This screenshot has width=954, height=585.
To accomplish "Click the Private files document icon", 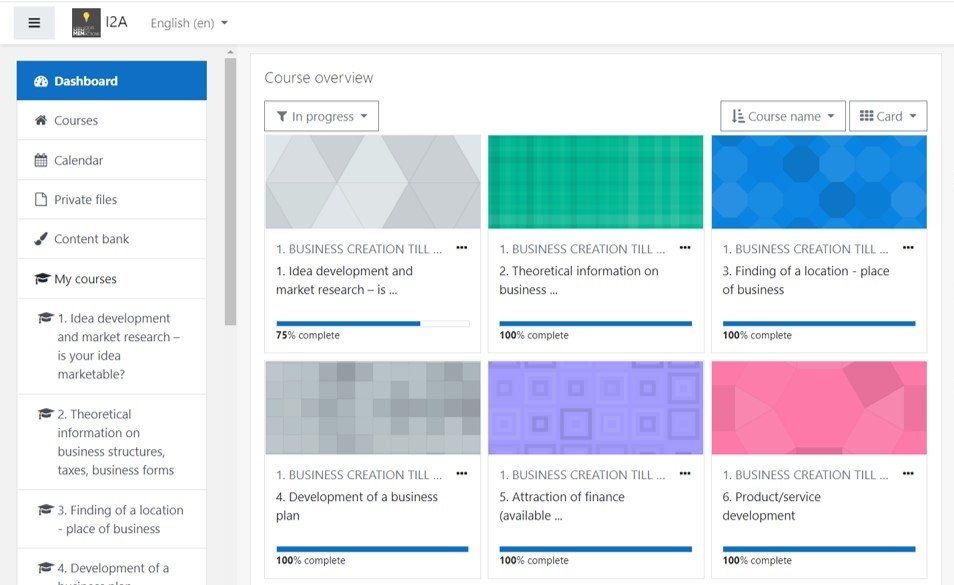I will [41, 199].
